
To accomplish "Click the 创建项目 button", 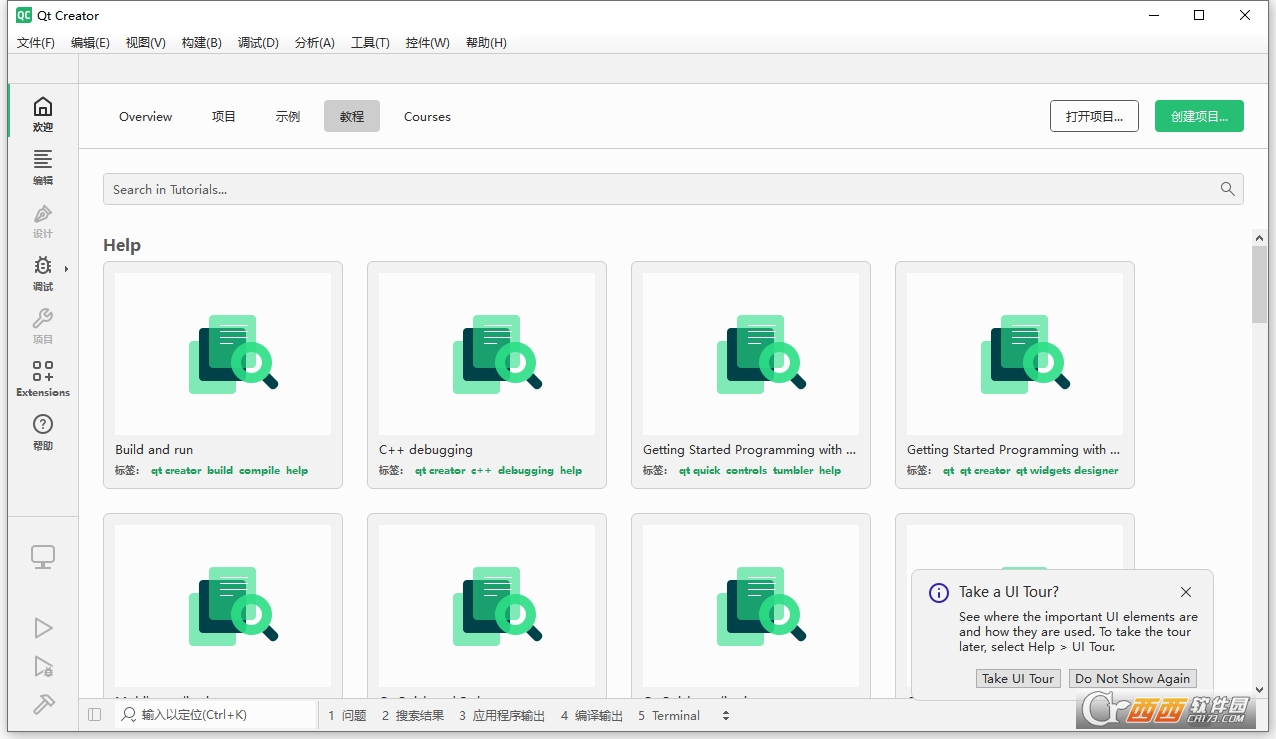I will [x=1199, y=116].
